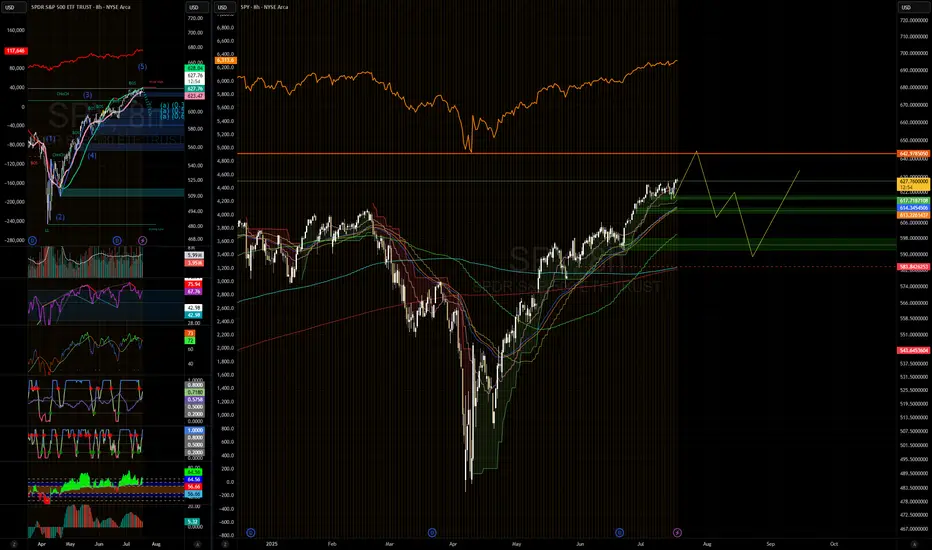
Task: Click the round corner button under the main chart's left scale
Action: 225,543
